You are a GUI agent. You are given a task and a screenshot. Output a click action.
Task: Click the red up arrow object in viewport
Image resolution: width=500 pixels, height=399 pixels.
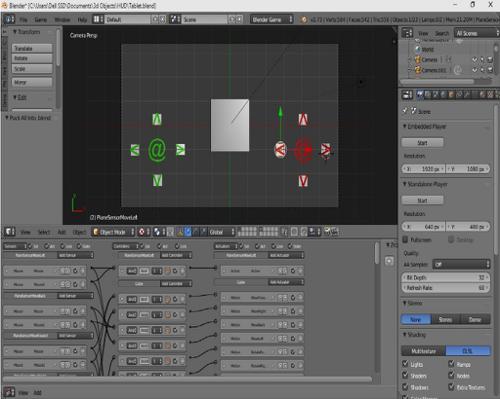pos(303,119)
